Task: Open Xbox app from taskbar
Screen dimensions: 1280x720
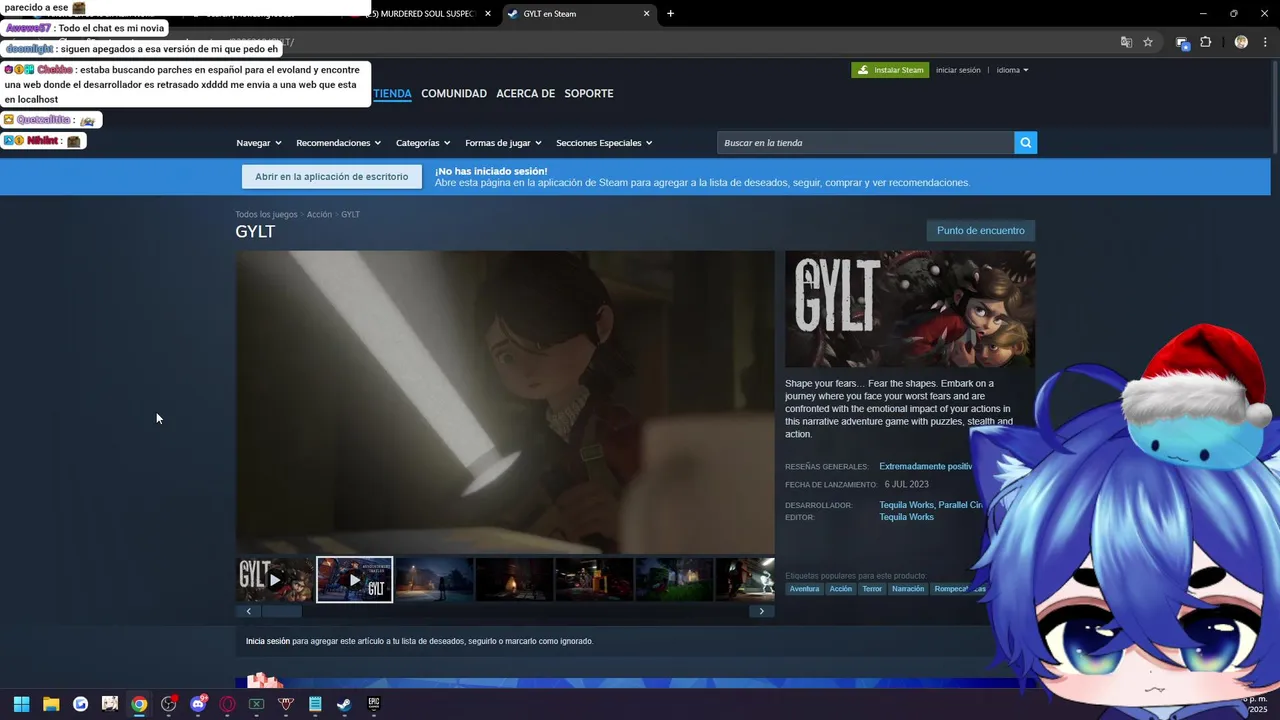Action: point(256,704)
